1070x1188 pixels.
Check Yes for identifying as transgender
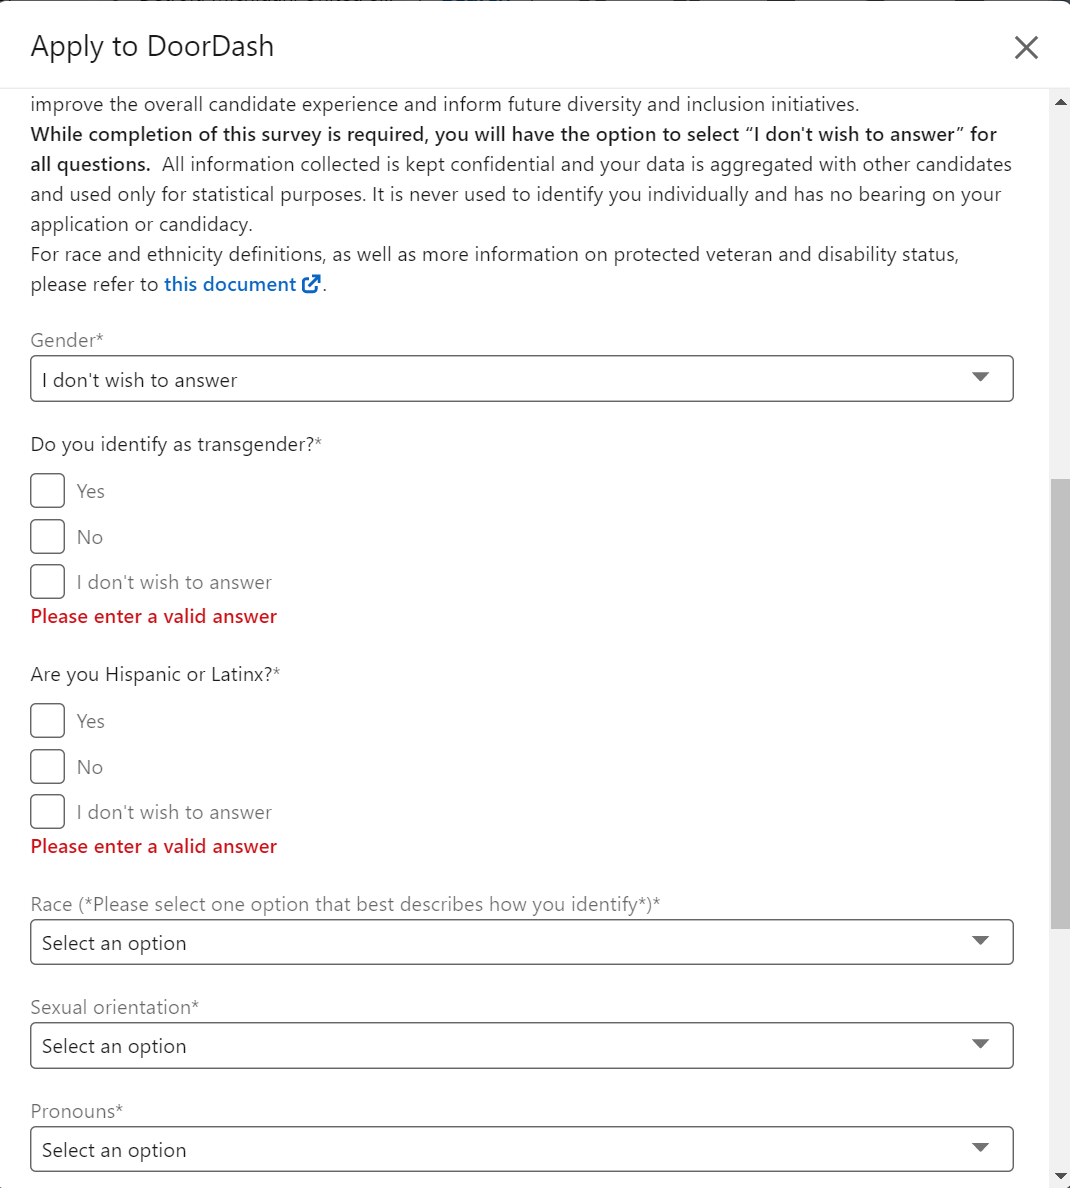47,491
